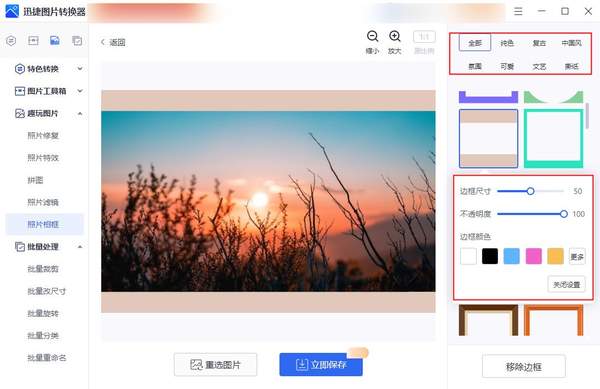Open 照片滤镜 in the sidebar
This screenshot has height=389, width=600.
(43, 202)
